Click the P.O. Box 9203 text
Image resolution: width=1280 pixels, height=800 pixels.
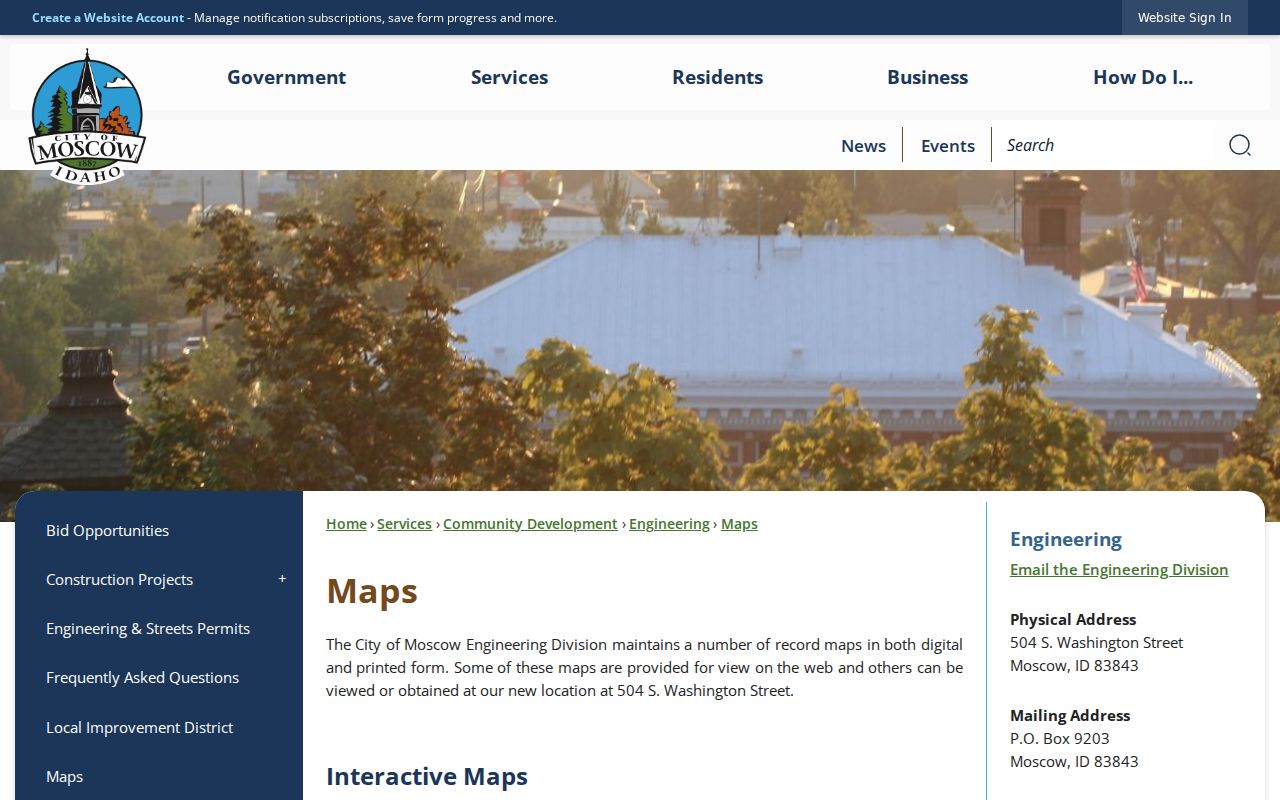pos(1060,738)
